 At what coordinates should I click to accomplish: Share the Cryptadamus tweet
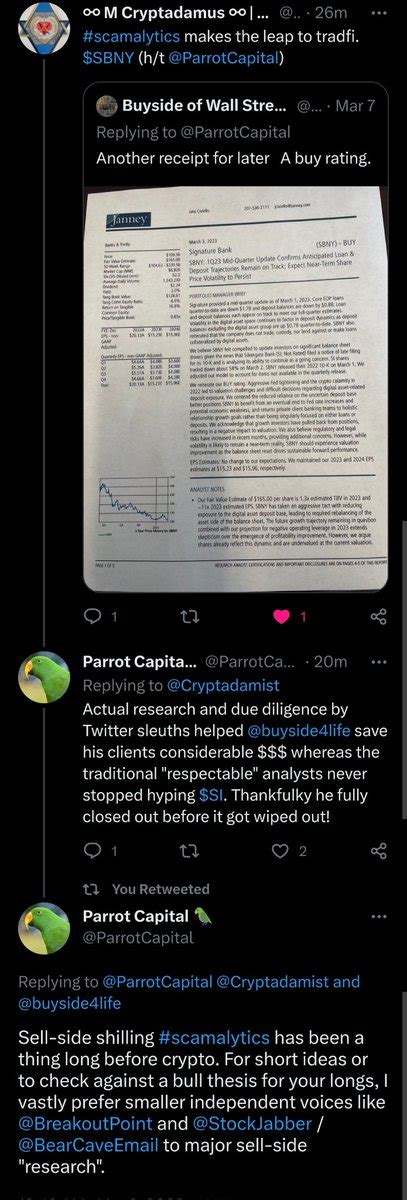point(378,616)
